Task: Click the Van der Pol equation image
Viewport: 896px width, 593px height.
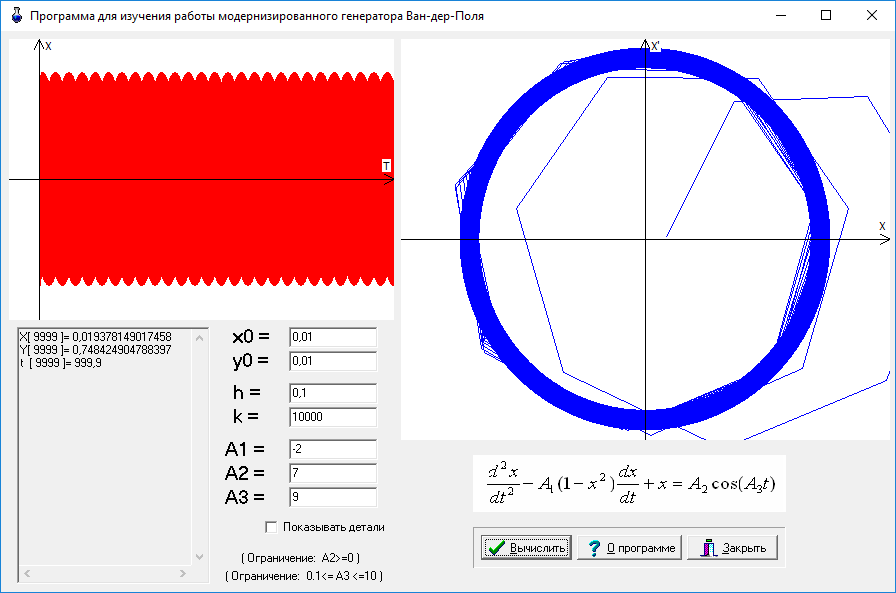Action: click(629, 484)
